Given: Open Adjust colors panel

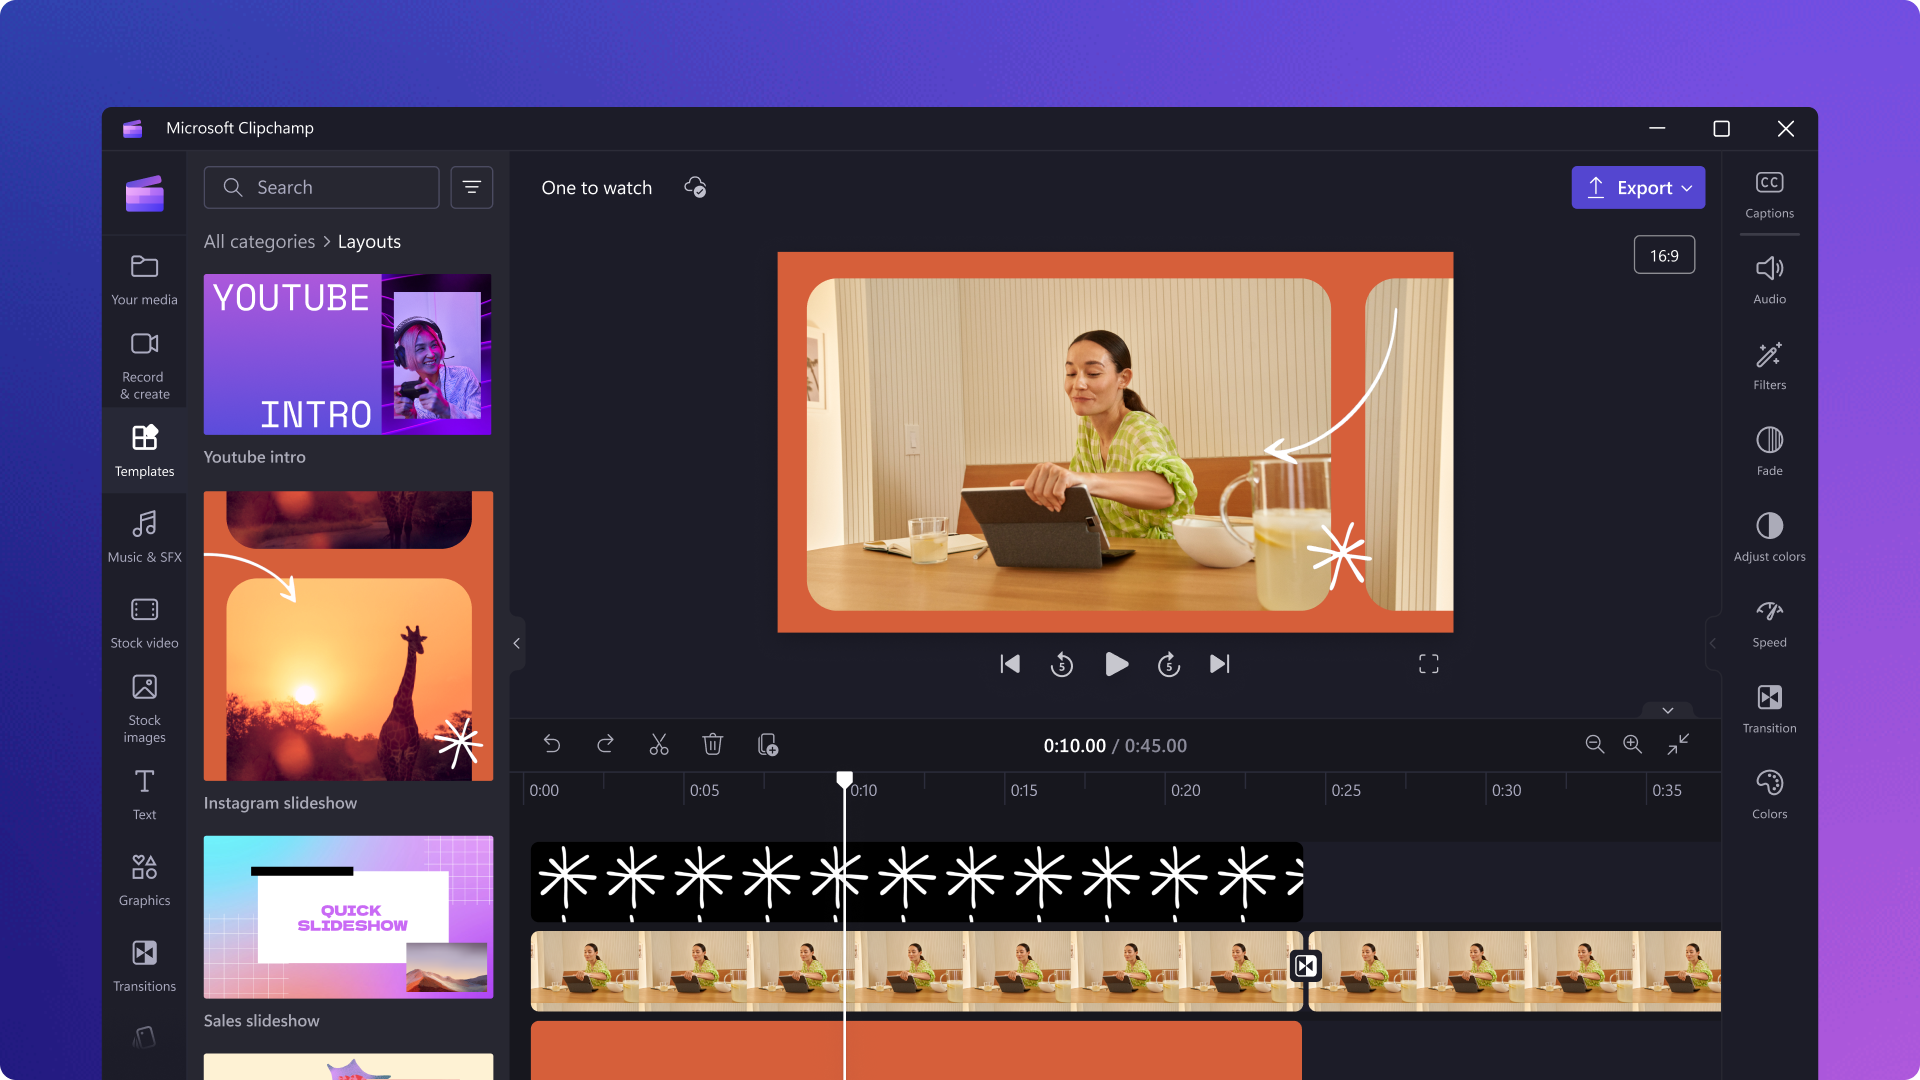Looking at the screenshot, I should [1768, 534].
